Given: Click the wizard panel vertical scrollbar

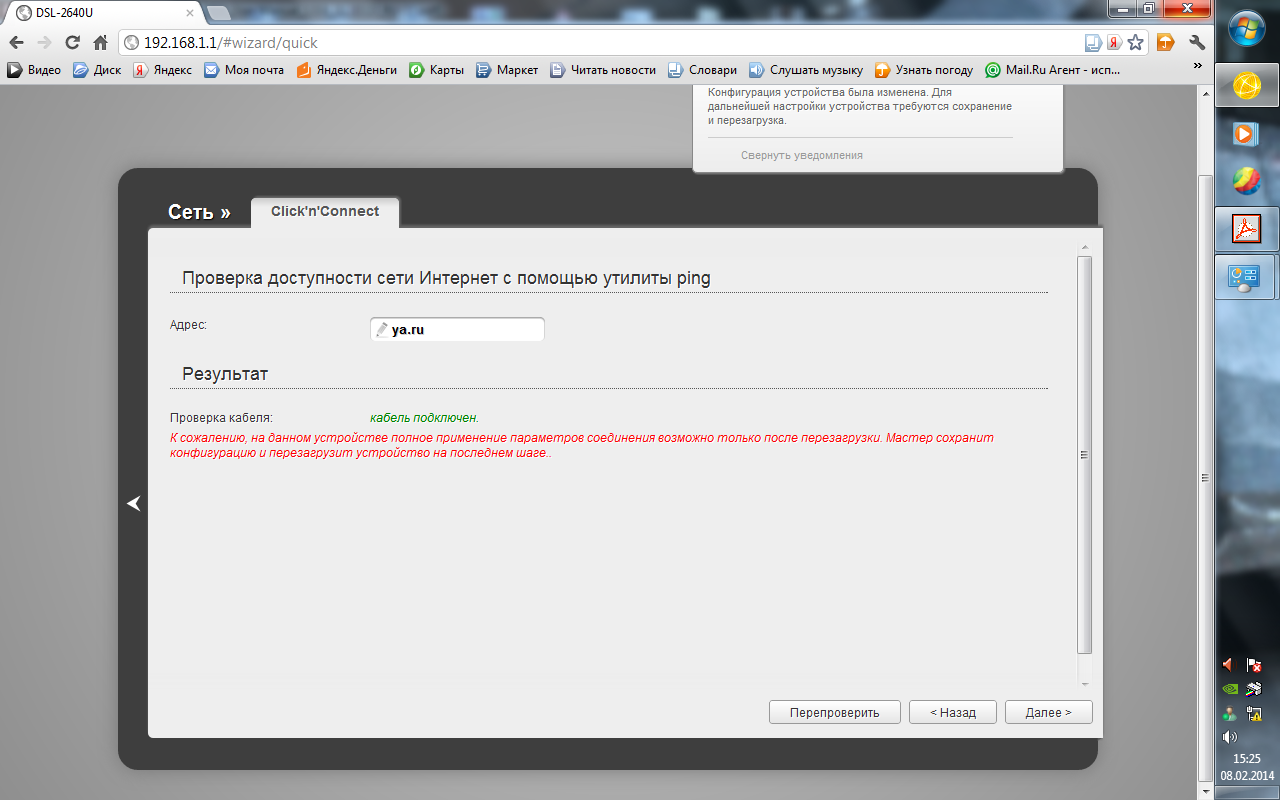Looking at the screenshot, I should click(x=1084, y=455).
